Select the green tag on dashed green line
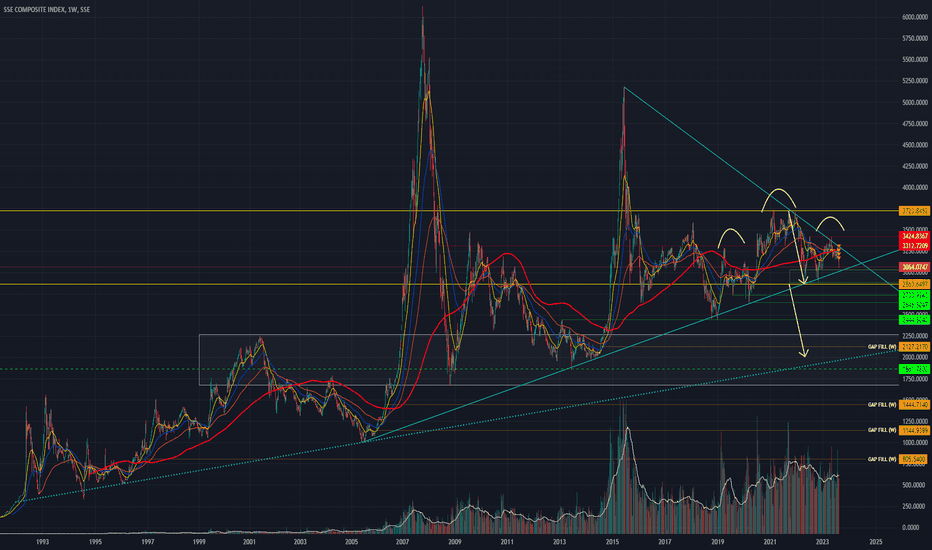This screenshot has width=932, height=550. [915, 369]
